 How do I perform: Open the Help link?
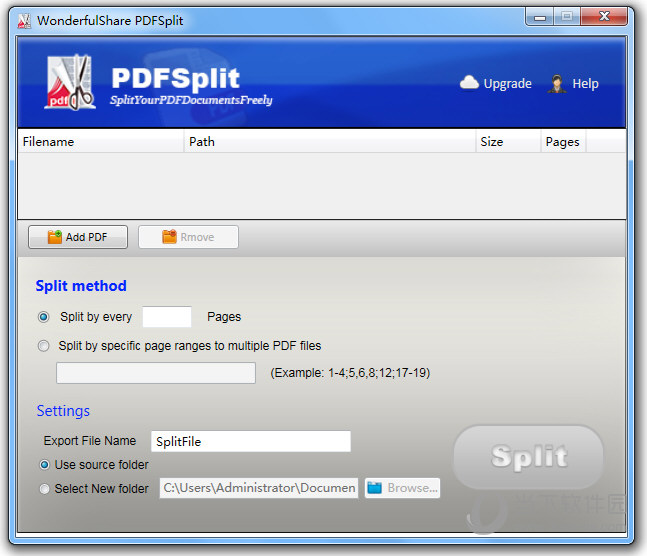pos(585,84)
